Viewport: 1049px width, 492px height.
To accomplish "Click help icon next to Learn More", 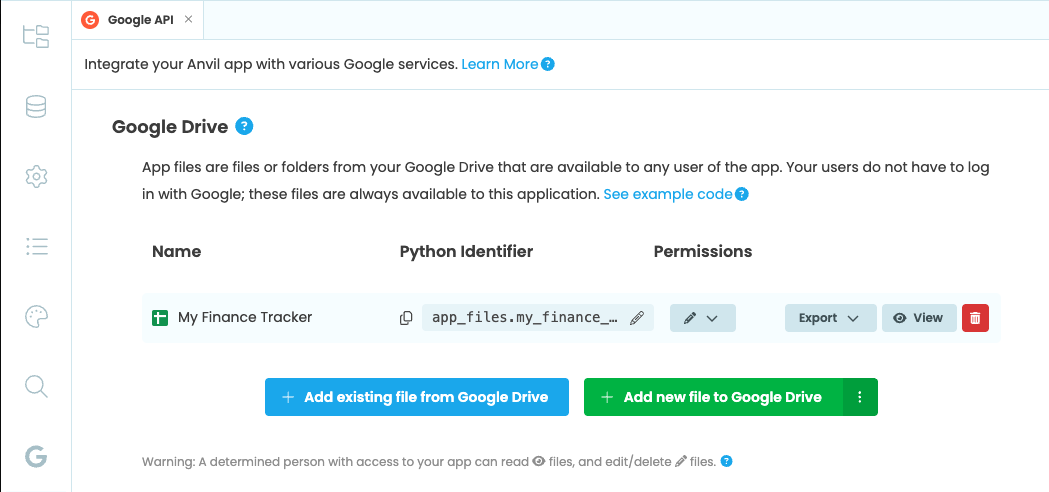I will 548,64.
